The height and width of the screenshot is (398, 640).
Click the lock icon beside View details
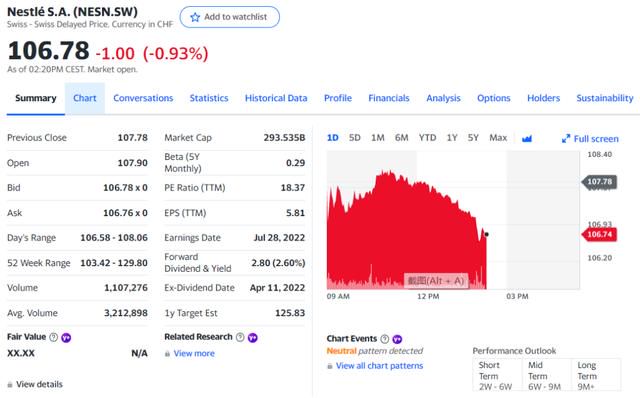click(10, 385)
